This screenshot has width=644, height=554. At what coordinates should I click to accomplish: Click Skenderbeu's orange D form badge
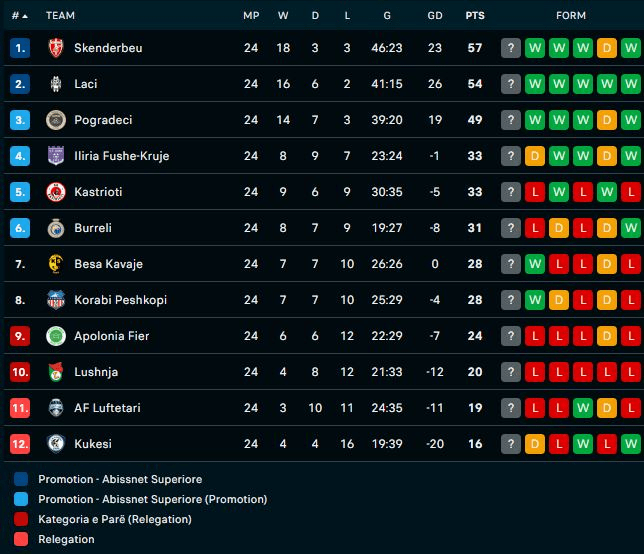[x=606, y=48]
